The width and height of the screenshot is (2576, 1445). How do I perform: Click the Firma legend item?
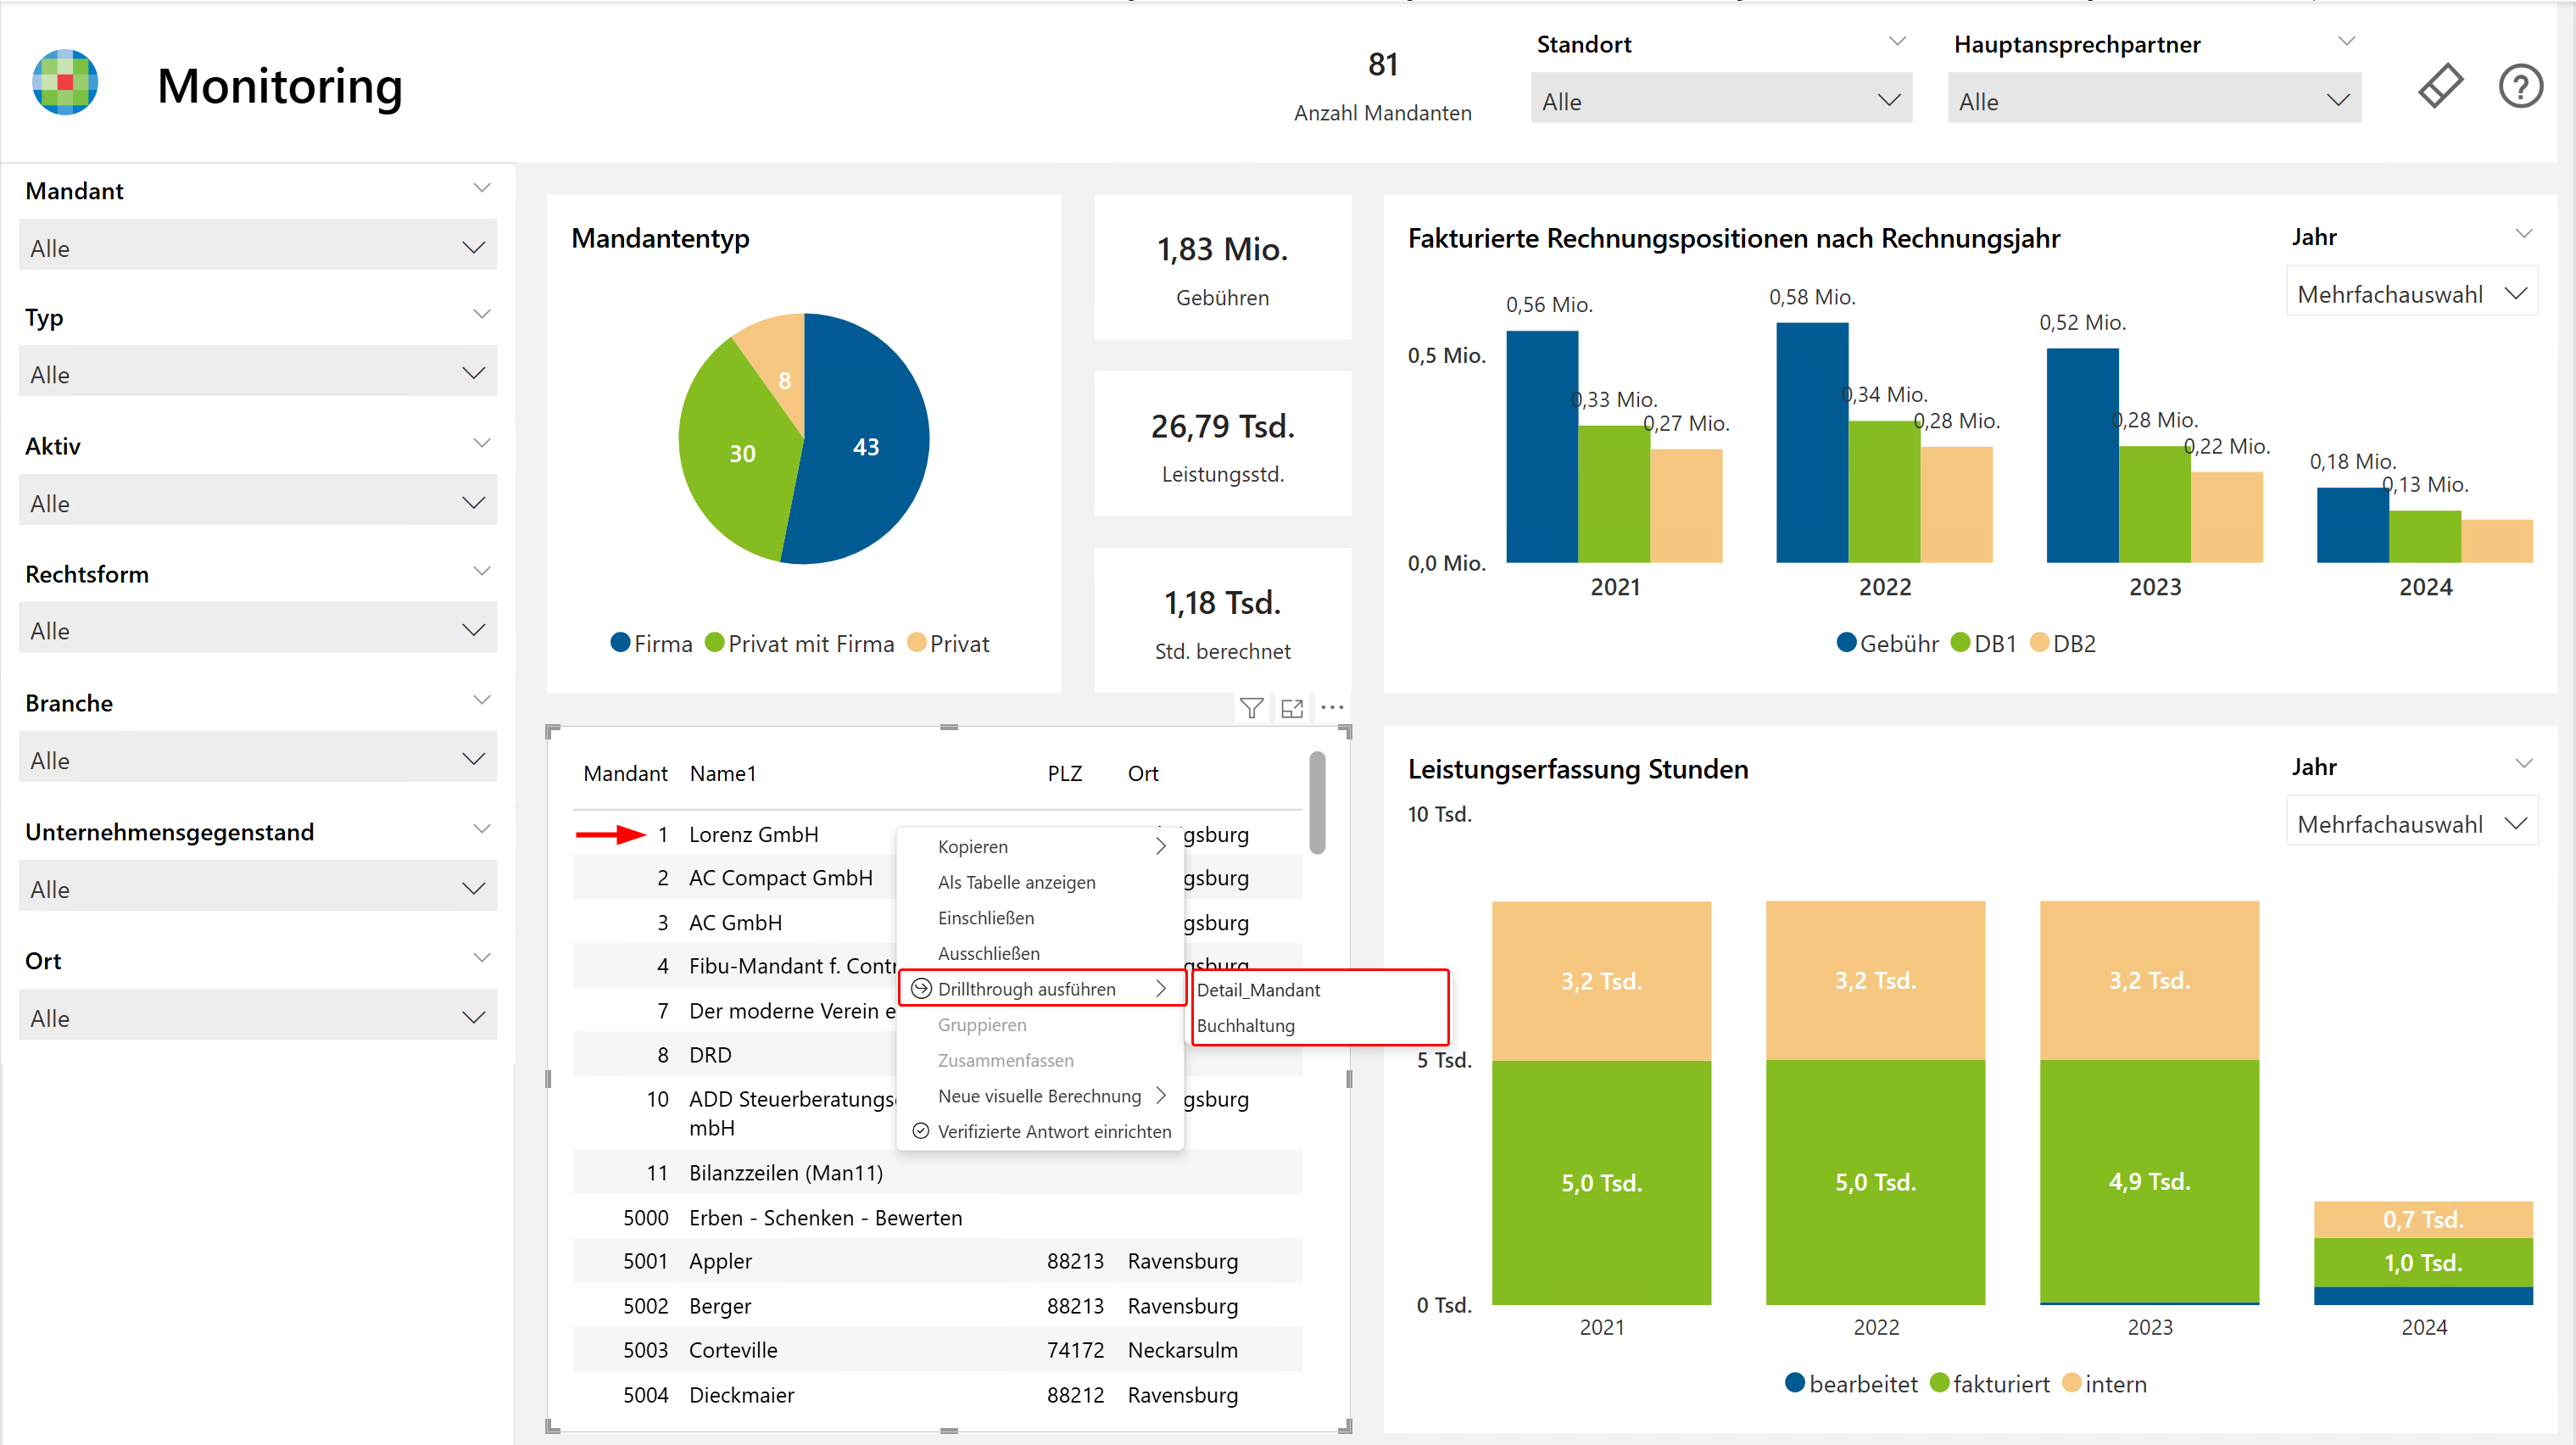pos(652,643)
